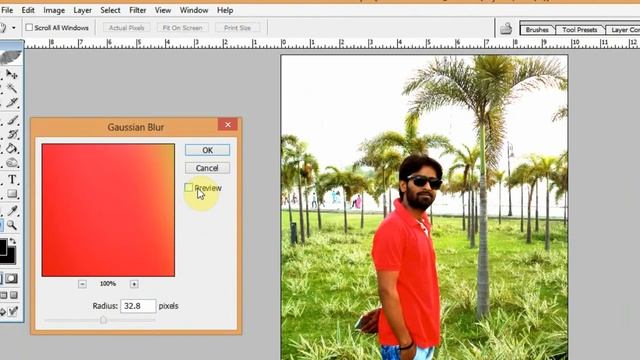The image size is (640, 360).
Task: Open the View menu
Action: pos(163,10)
